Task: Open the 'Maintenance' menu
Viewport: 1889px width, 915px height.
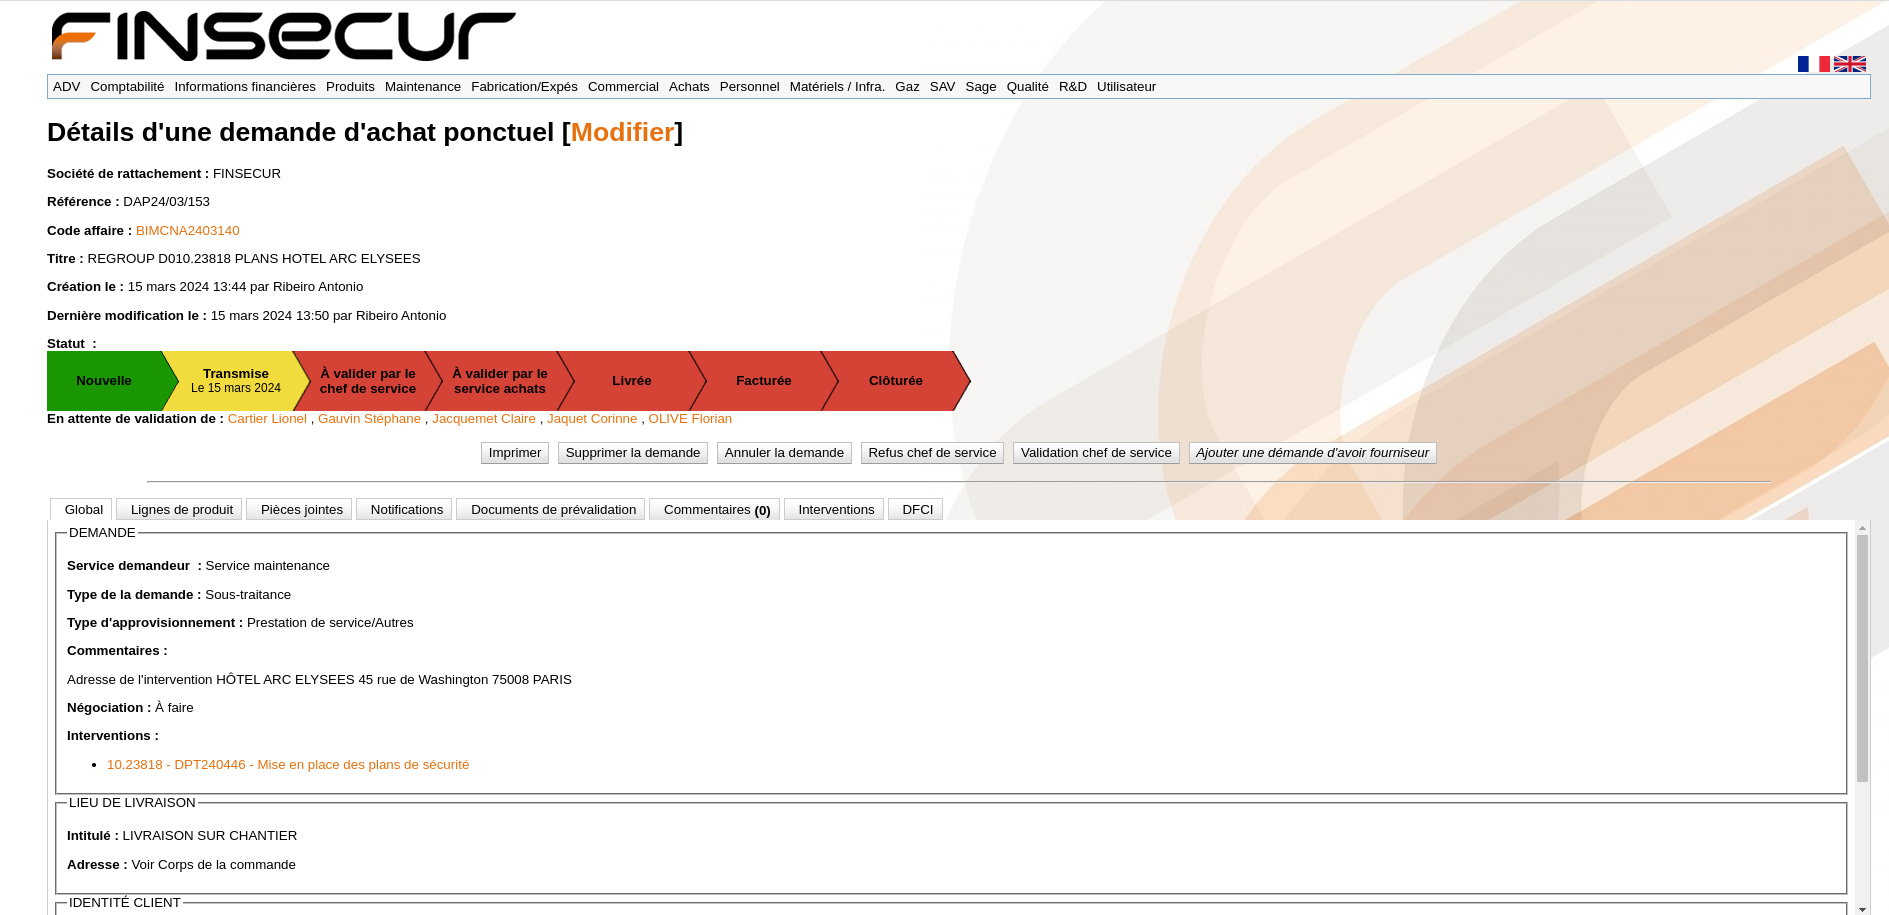Action: click(x=422, y=87)
